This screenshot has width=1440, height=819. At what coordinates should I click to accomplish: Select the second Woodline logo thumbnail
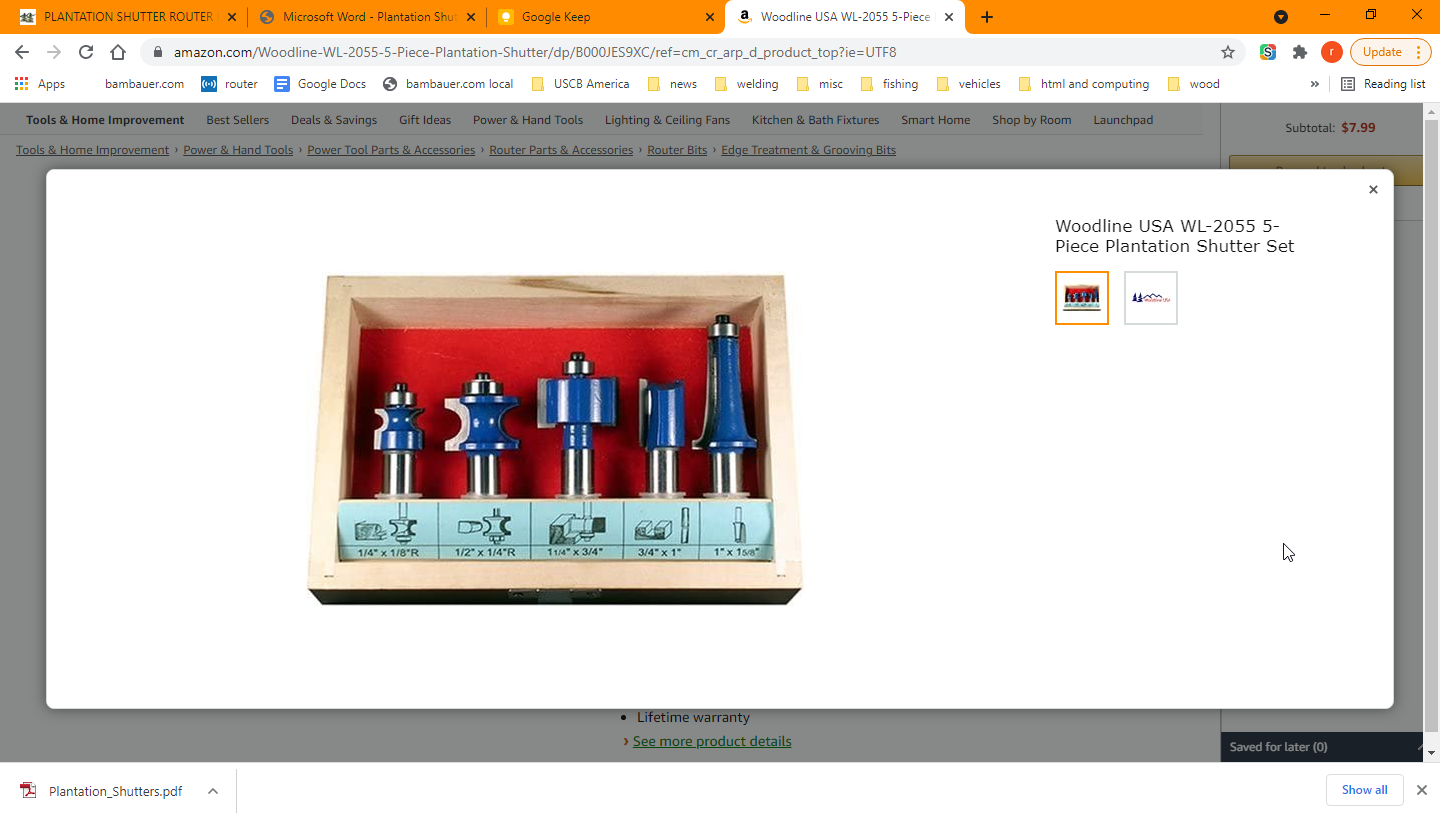coord(1150,298)
